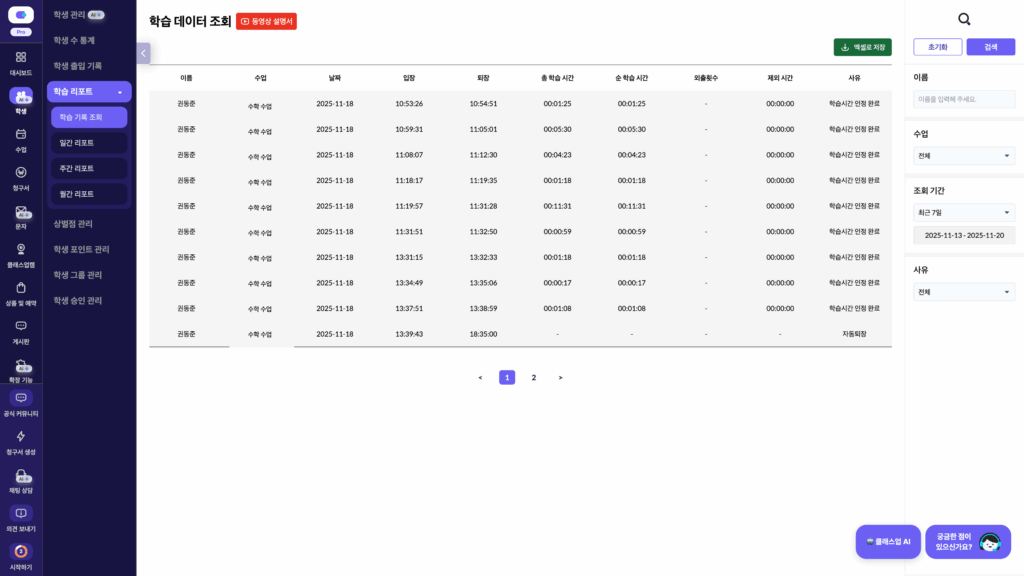This screenshot has width=1024, height=576.
Task: Select the 문자 message icon
Action: tap(21, 212)
